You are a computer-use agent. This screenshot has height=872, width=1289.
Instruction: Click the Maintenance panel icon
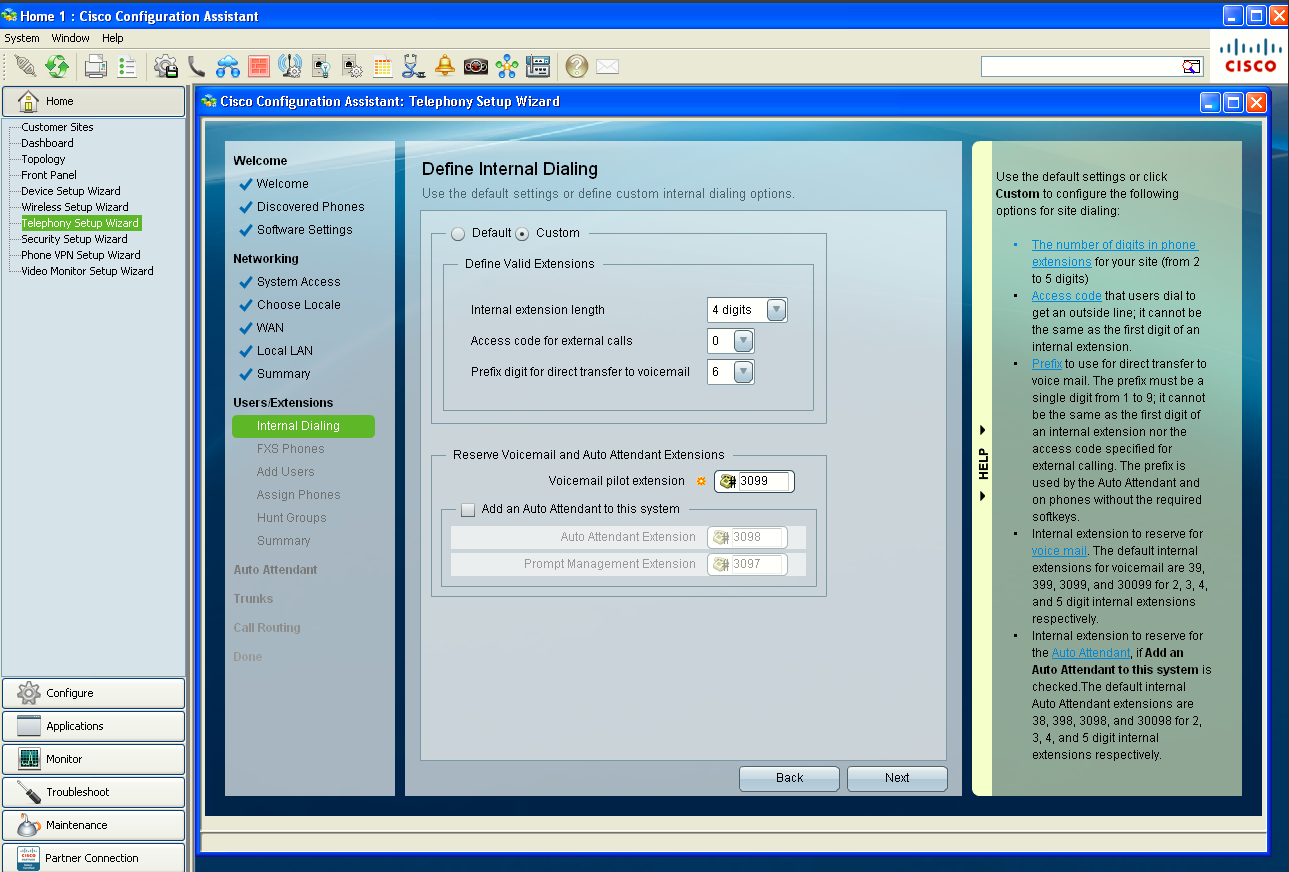pyautogui.click(x=29, y=825)
